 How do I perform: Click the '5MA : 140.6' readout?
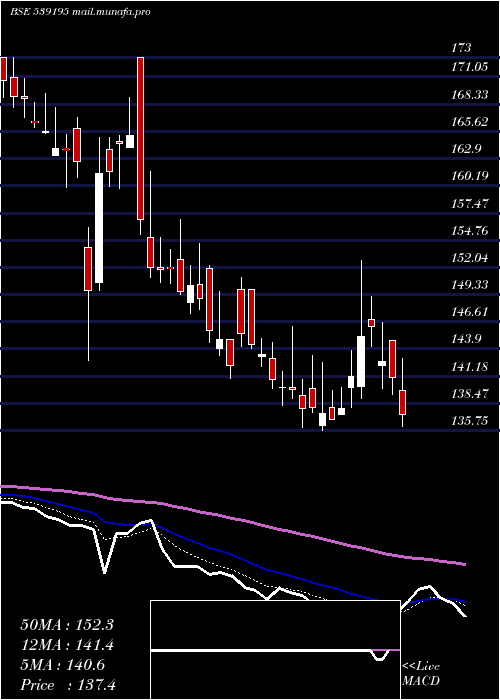[x=62, y=665]
